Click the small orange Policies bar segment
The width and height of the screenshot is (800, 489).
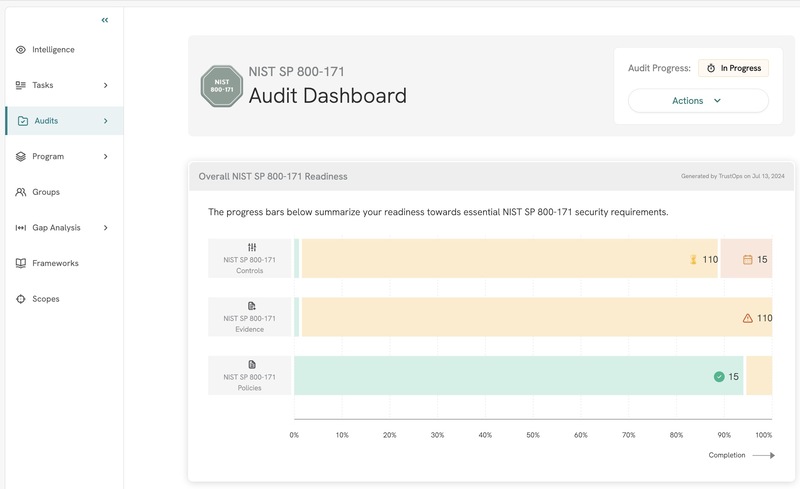tap(759, 376)
